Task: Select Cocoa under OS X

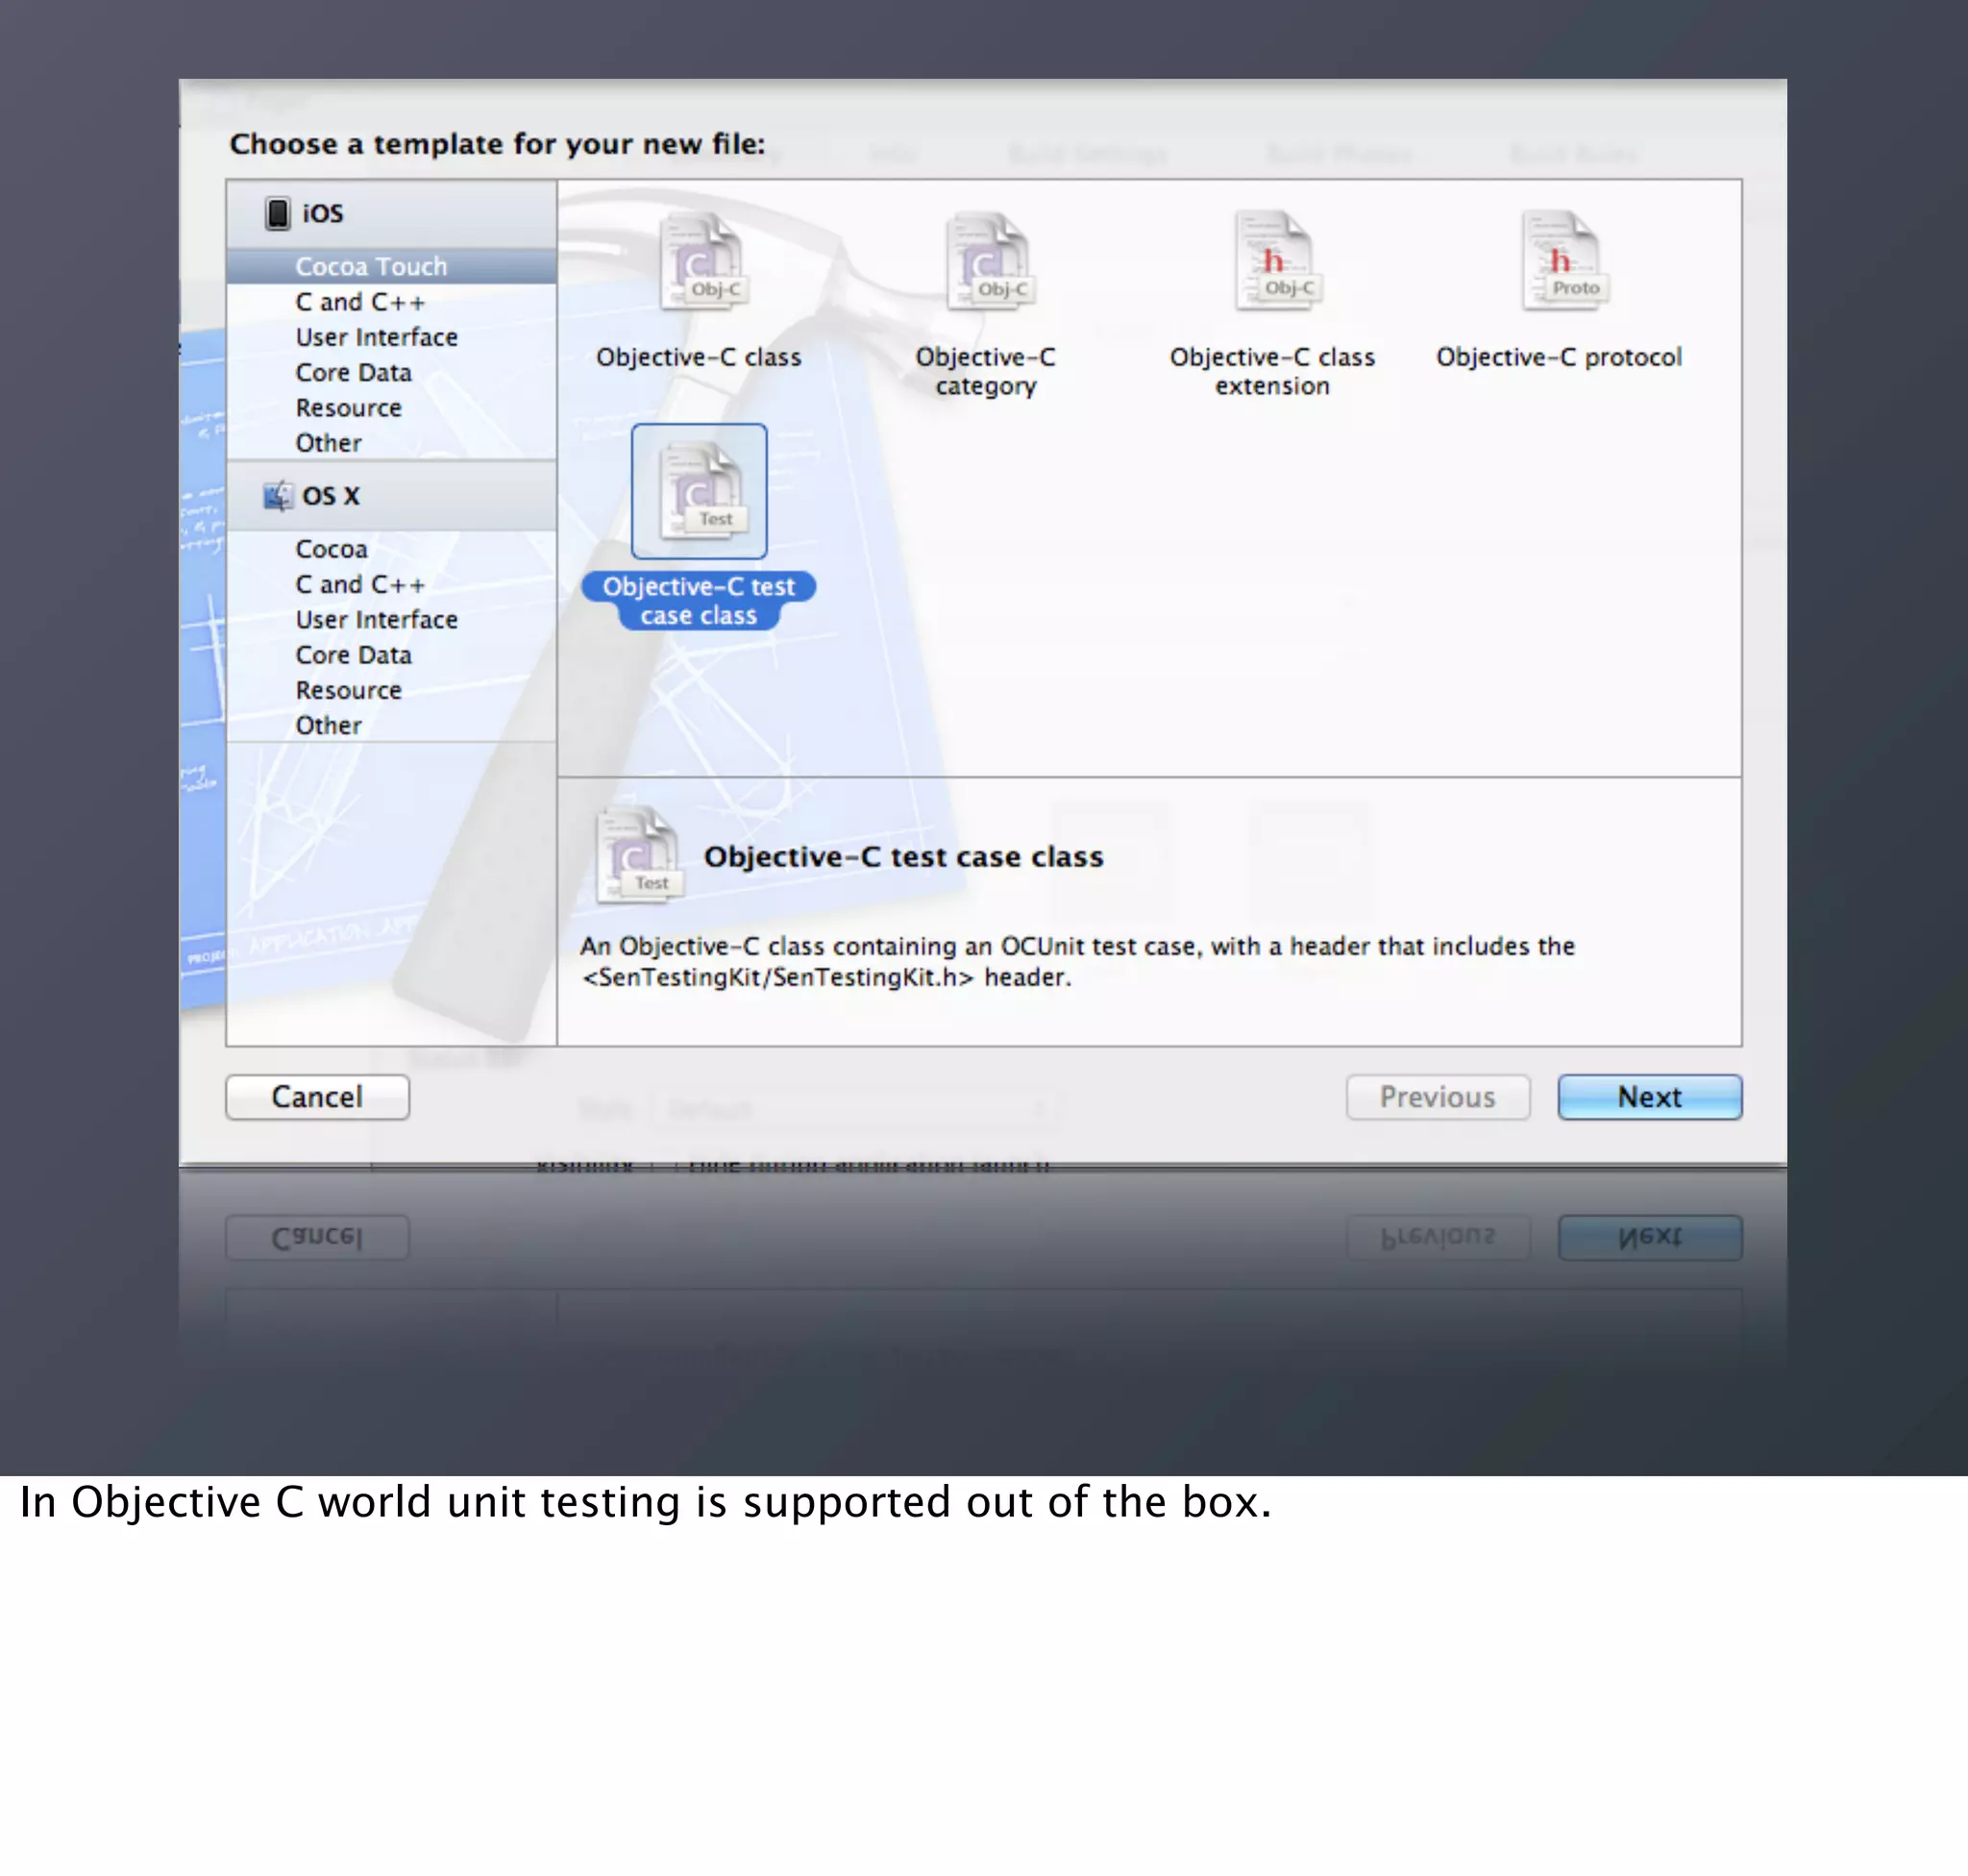Action: tap(331, 549)
